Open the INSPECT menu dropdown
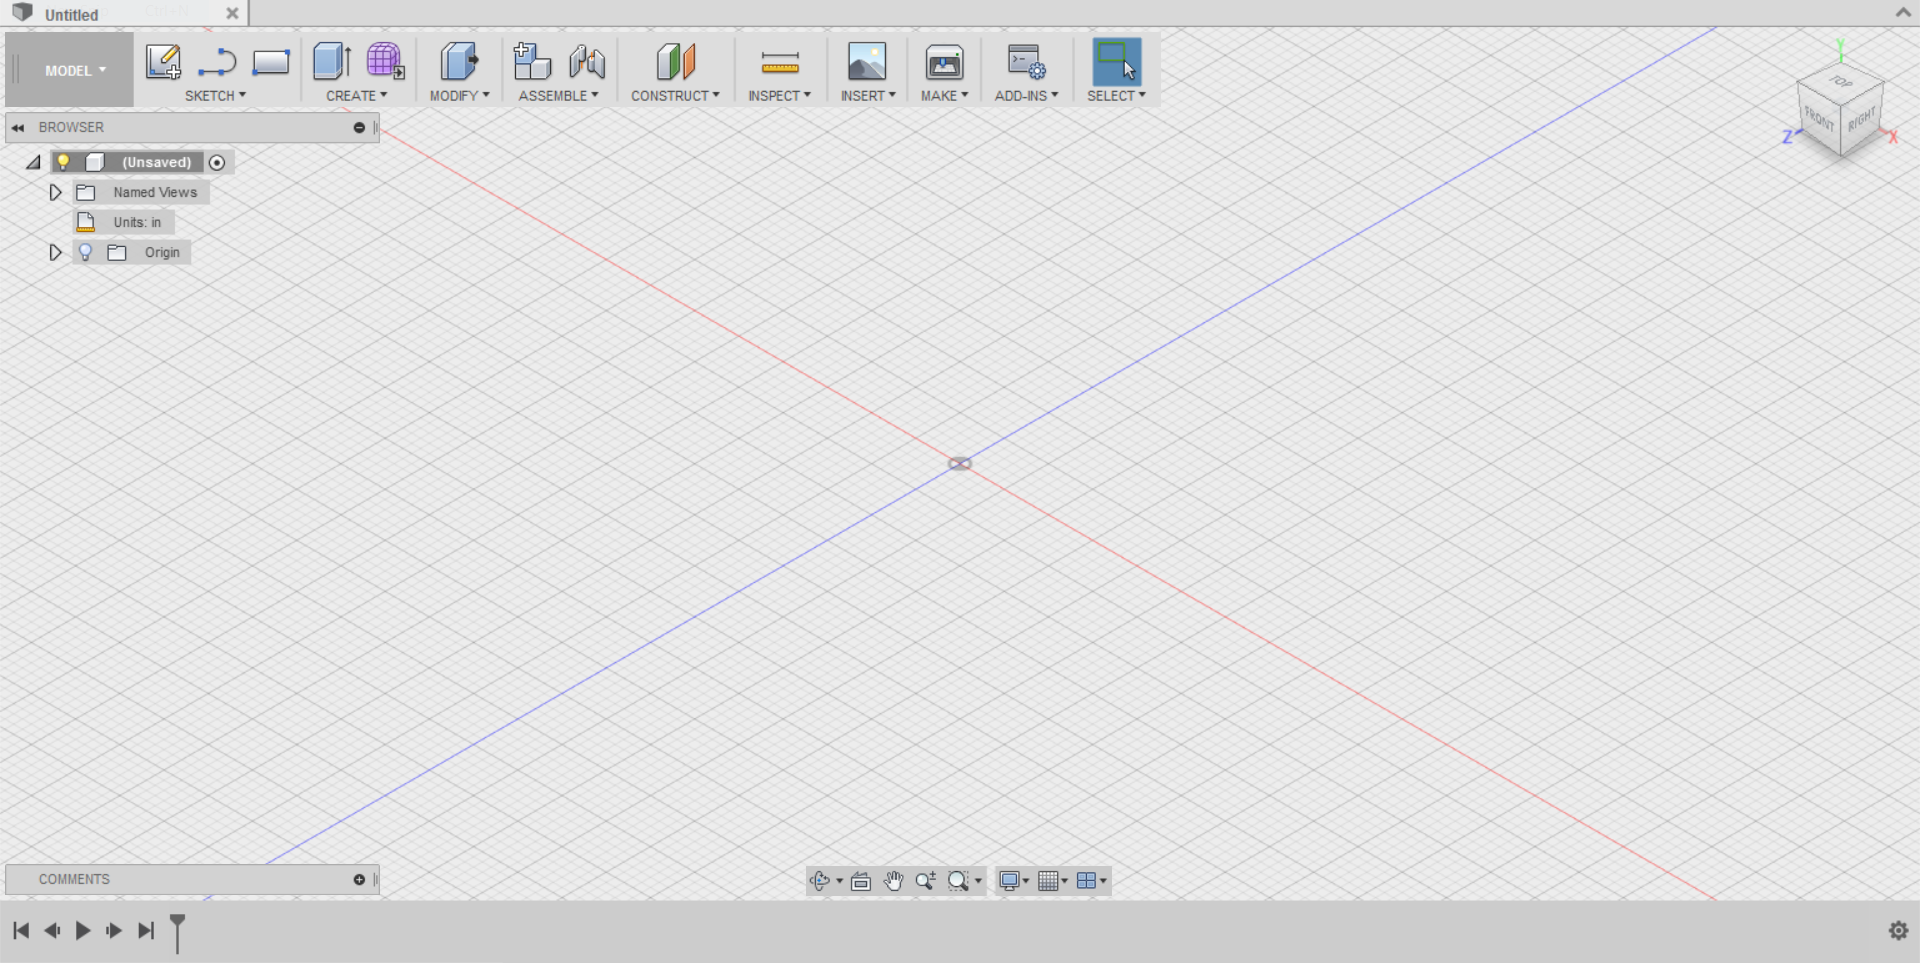The width and height of the screenshot is (1920, 963). coord(779,96)
